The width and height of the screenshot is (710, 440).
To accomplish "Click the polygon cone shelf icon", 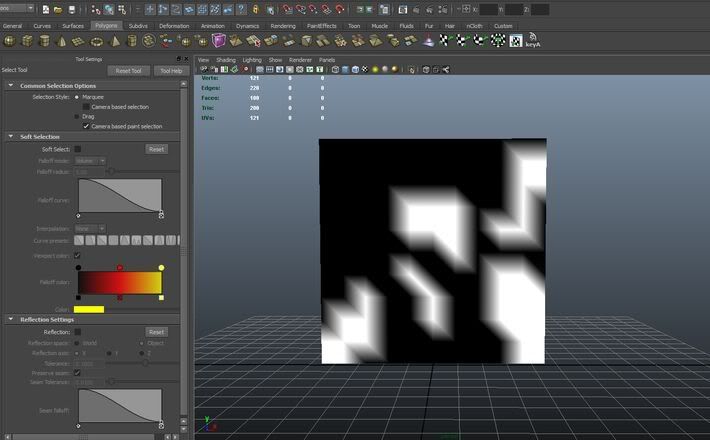I will [63, 41].
